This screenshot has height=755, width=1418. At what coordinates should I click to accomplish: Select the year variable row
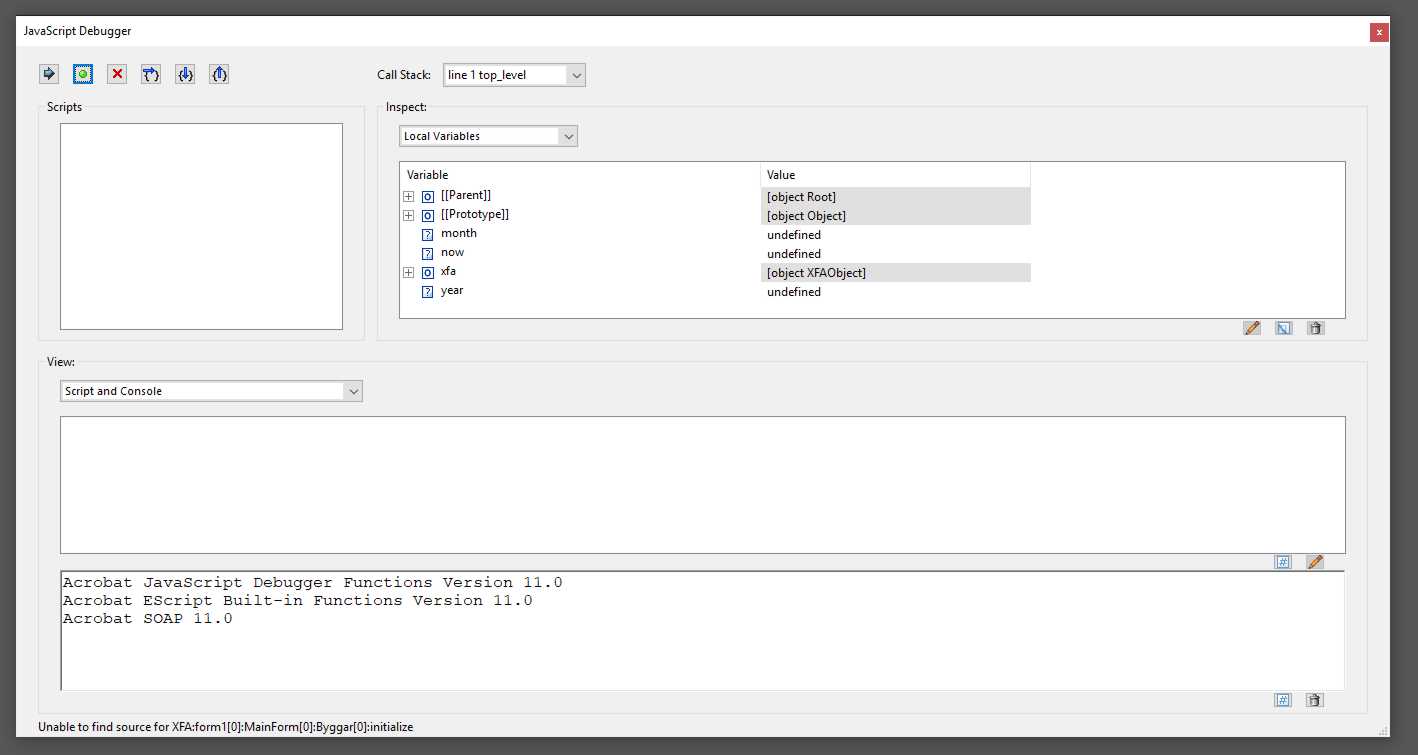point(715,291)
